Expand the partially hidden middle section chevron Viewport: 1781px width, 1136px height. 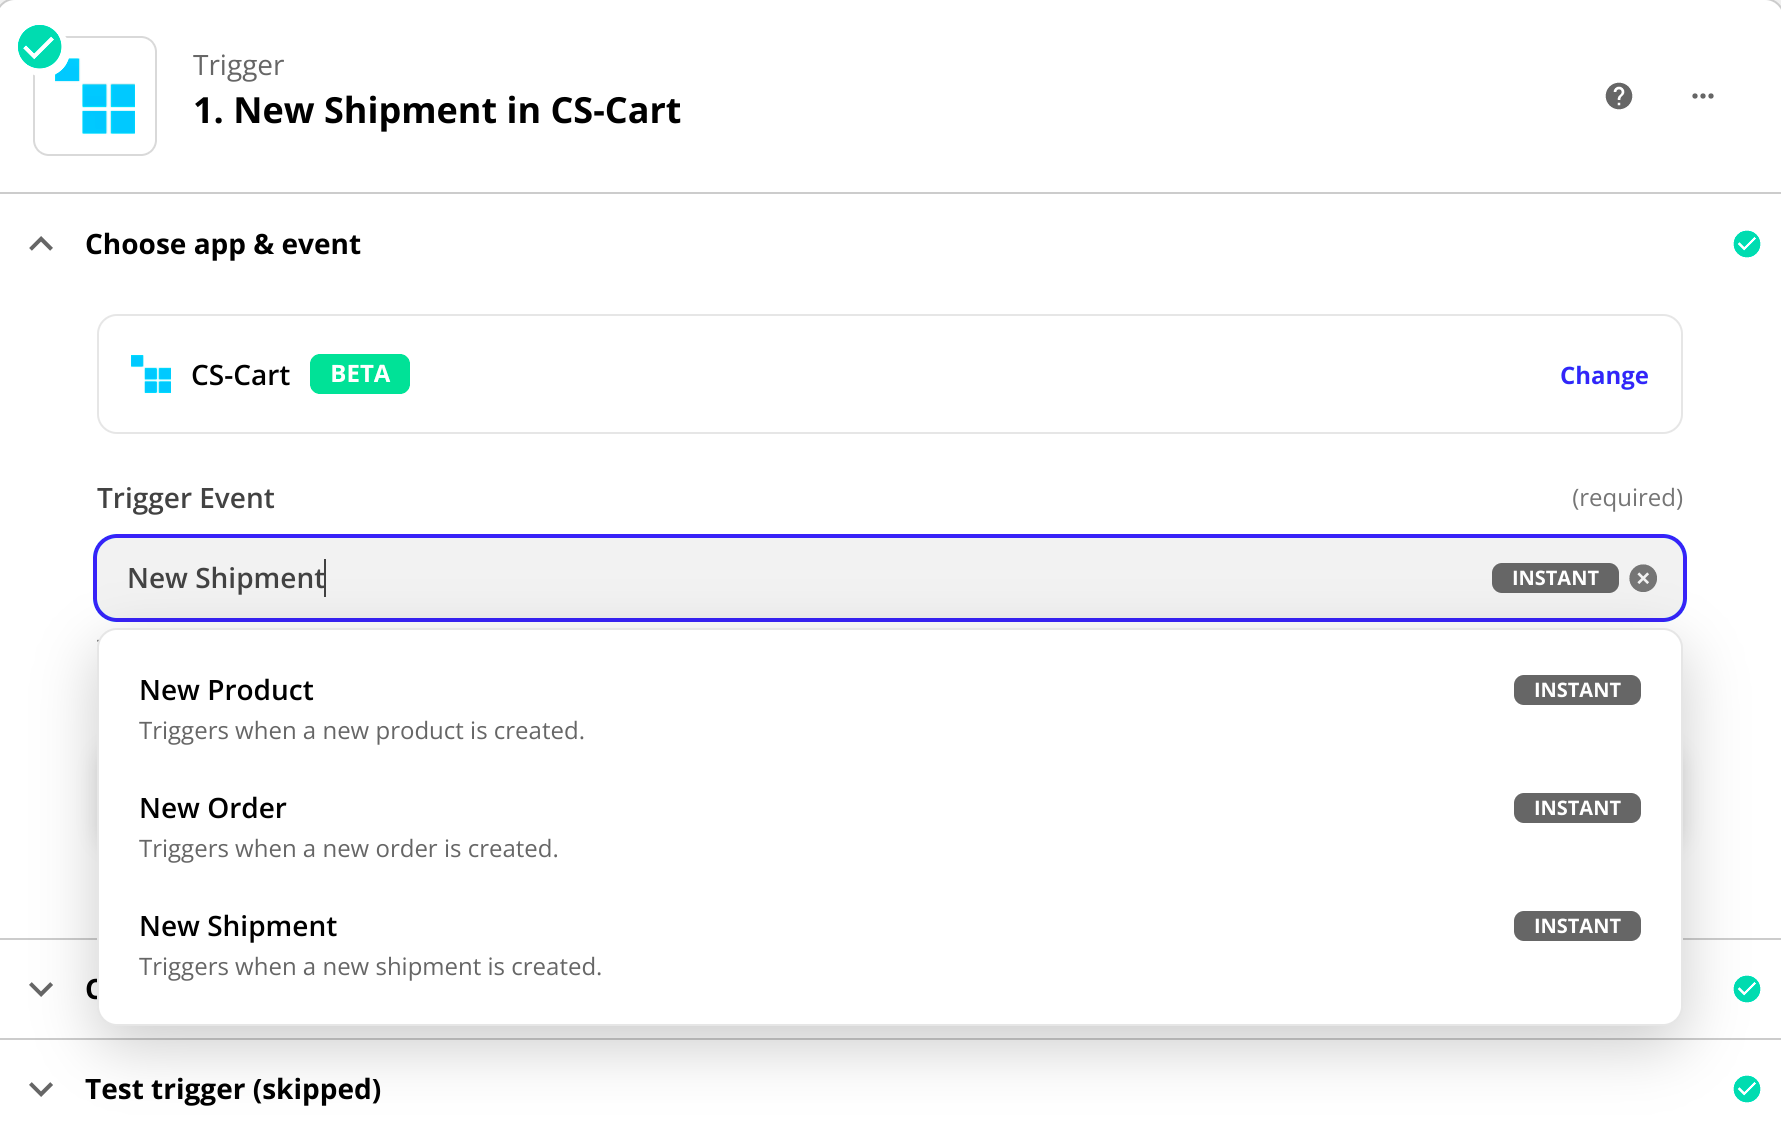[x=41, y=989]
